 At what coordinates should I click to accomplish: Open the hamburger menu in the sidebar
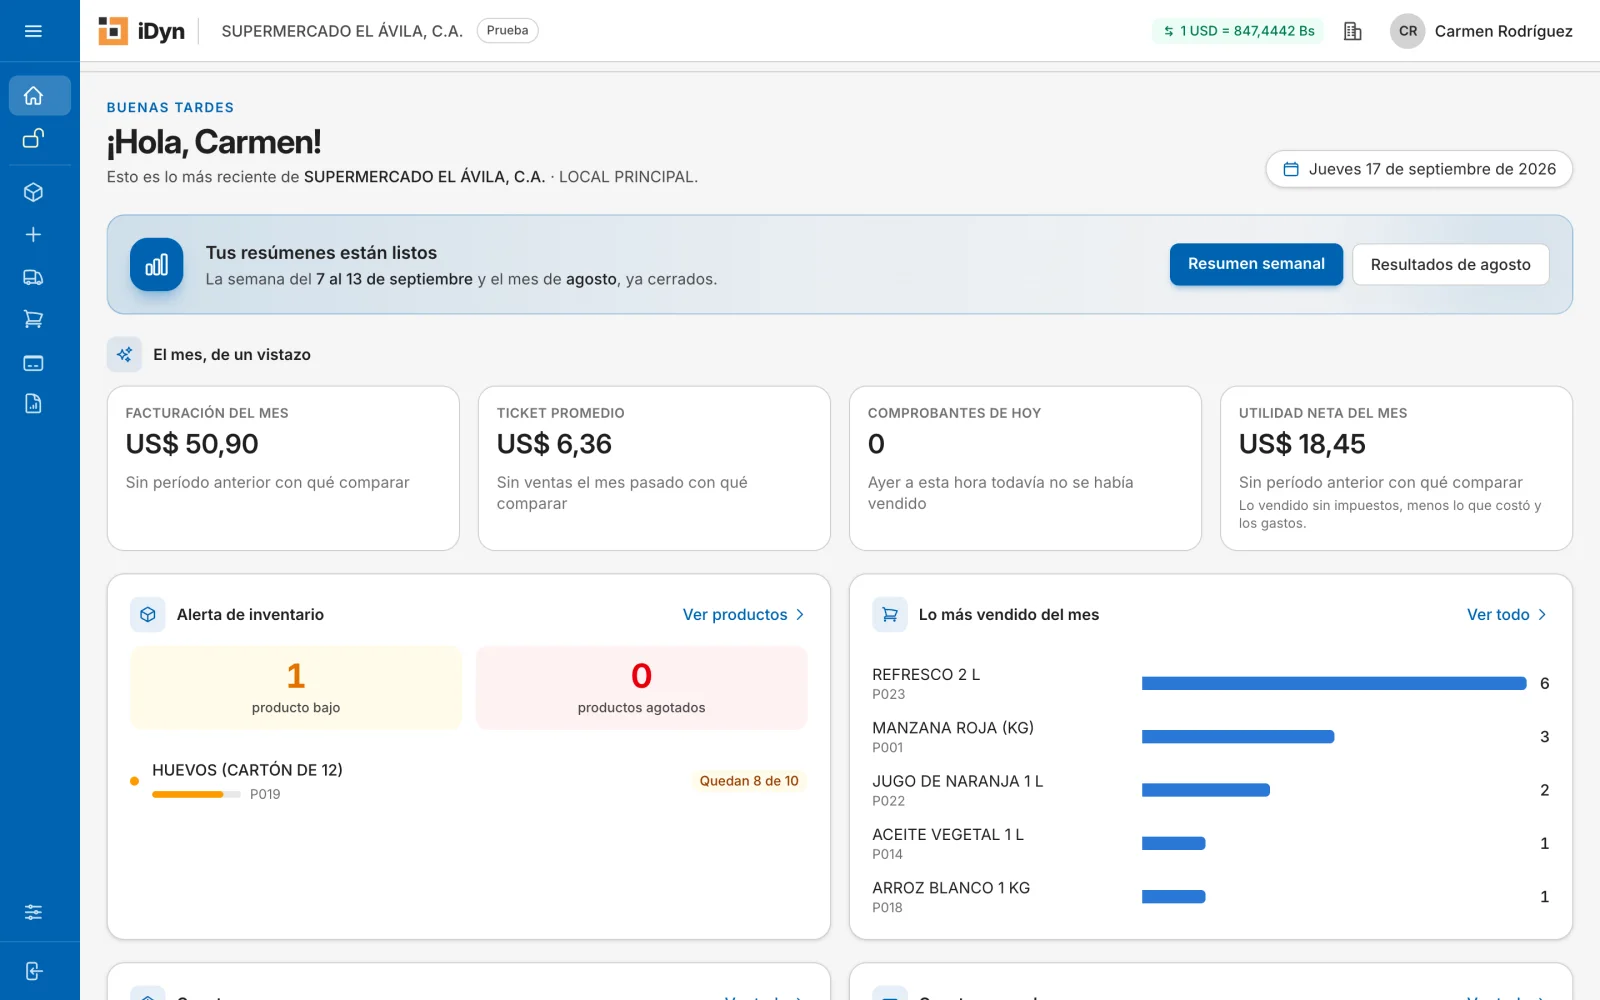33,31
